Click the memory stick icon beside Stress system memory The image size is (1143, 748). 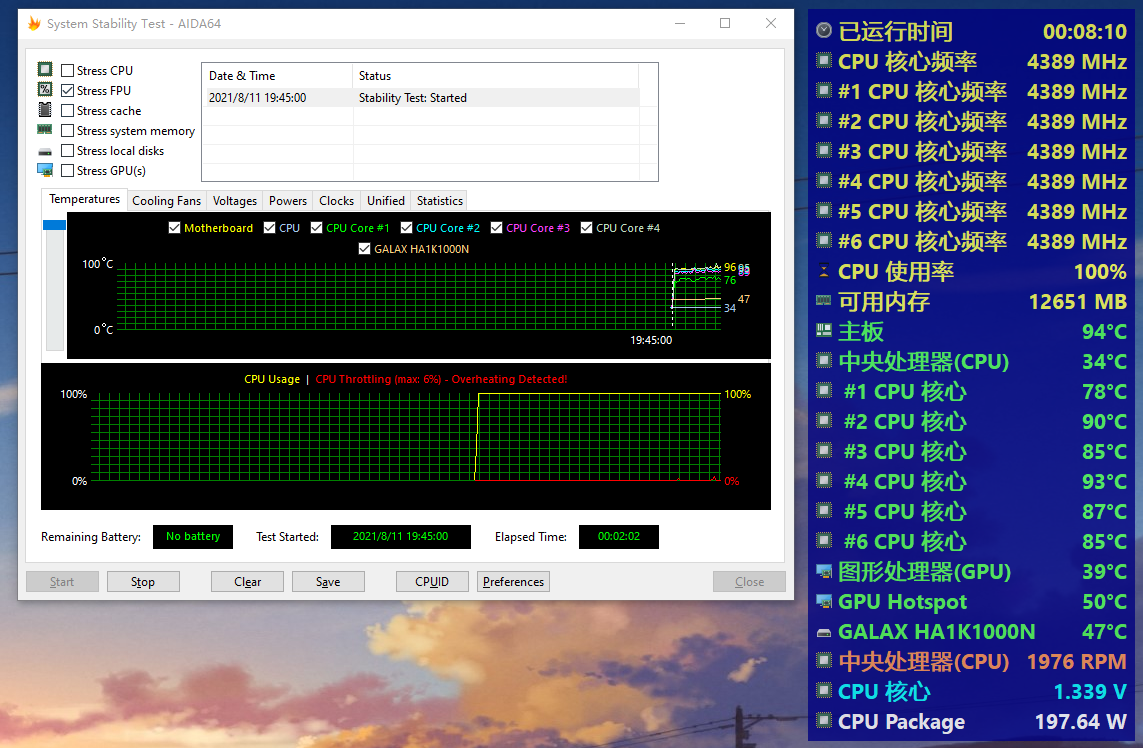45,130
